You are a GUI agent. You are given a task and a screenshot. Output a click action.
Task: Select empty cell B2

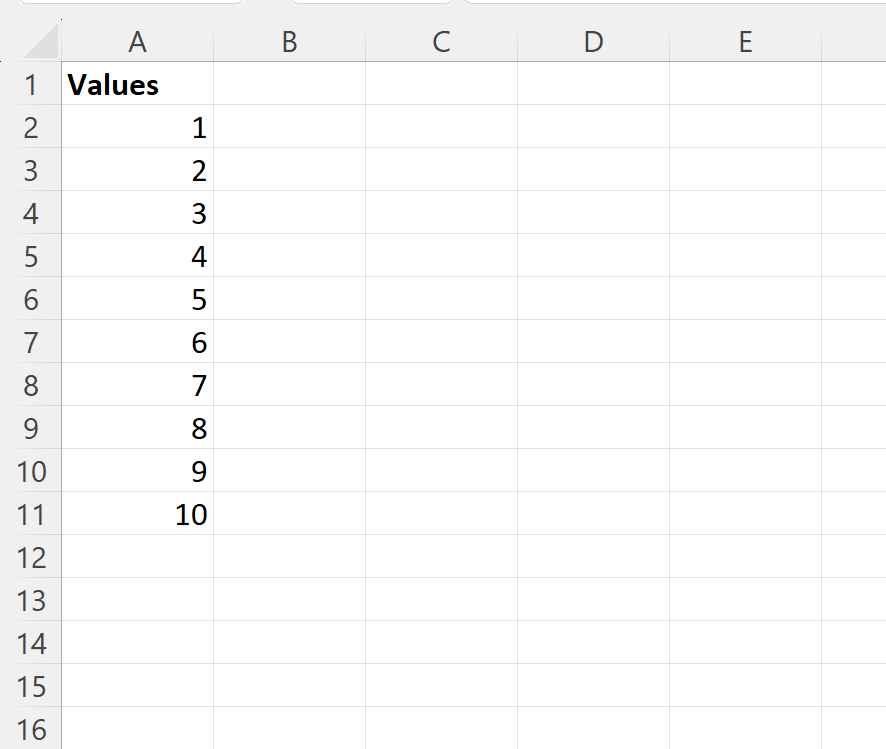click(x=289, y=127)
